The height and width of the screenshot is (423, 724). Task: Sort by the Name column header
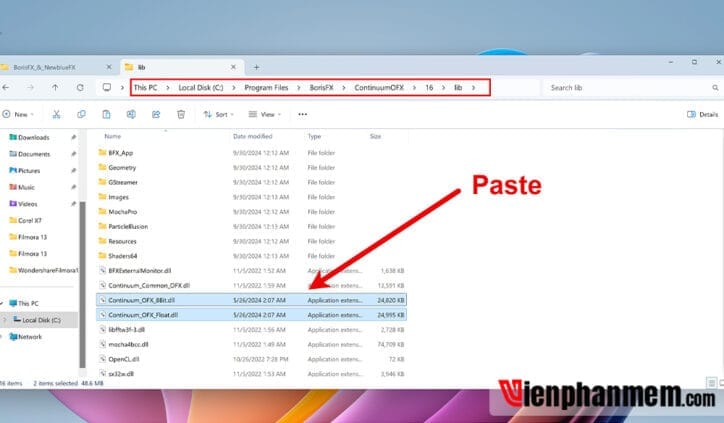coord(113,136)
